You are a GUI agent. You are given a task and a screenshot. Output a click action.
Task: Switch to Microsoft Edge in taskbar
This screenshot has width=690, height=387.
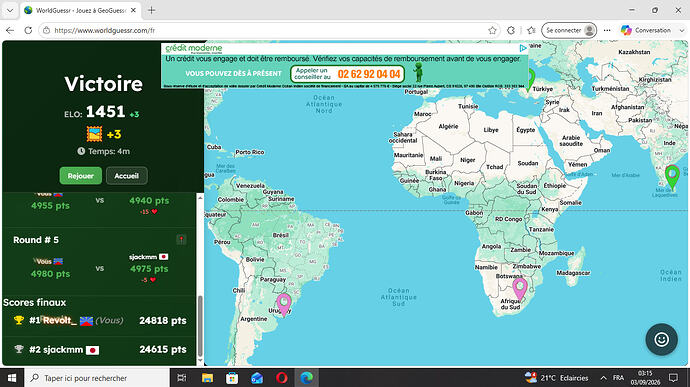pyautogui.click(x=307, y=378)
